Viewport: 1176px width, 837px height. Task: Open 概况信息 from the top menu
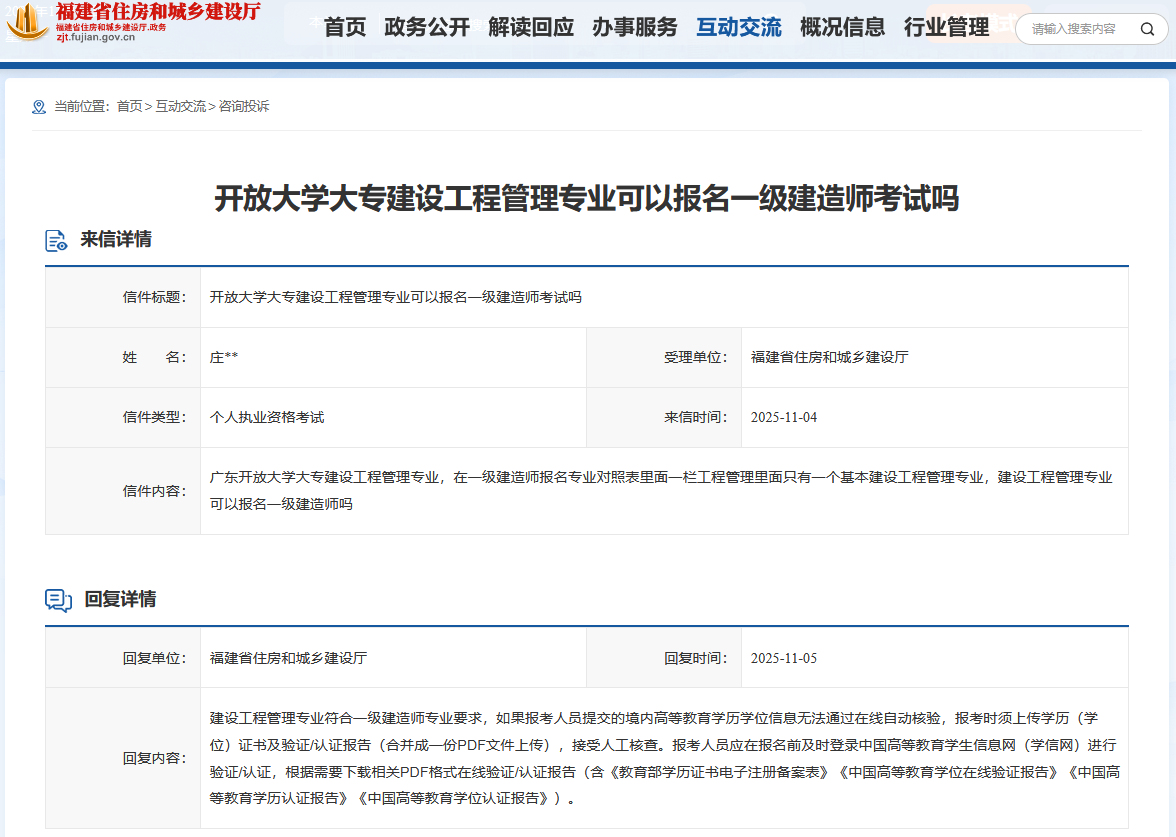point(842,28)
